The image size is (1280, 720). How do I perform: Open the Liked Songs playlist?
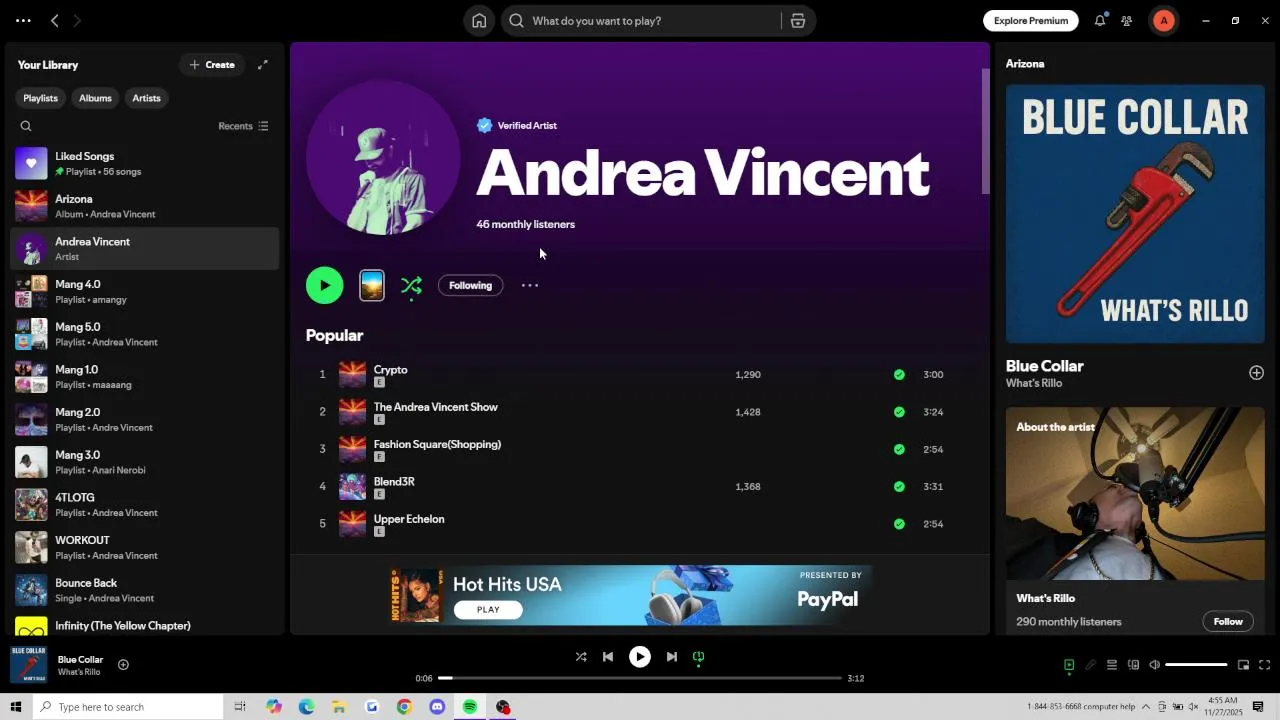pos(145,163)
